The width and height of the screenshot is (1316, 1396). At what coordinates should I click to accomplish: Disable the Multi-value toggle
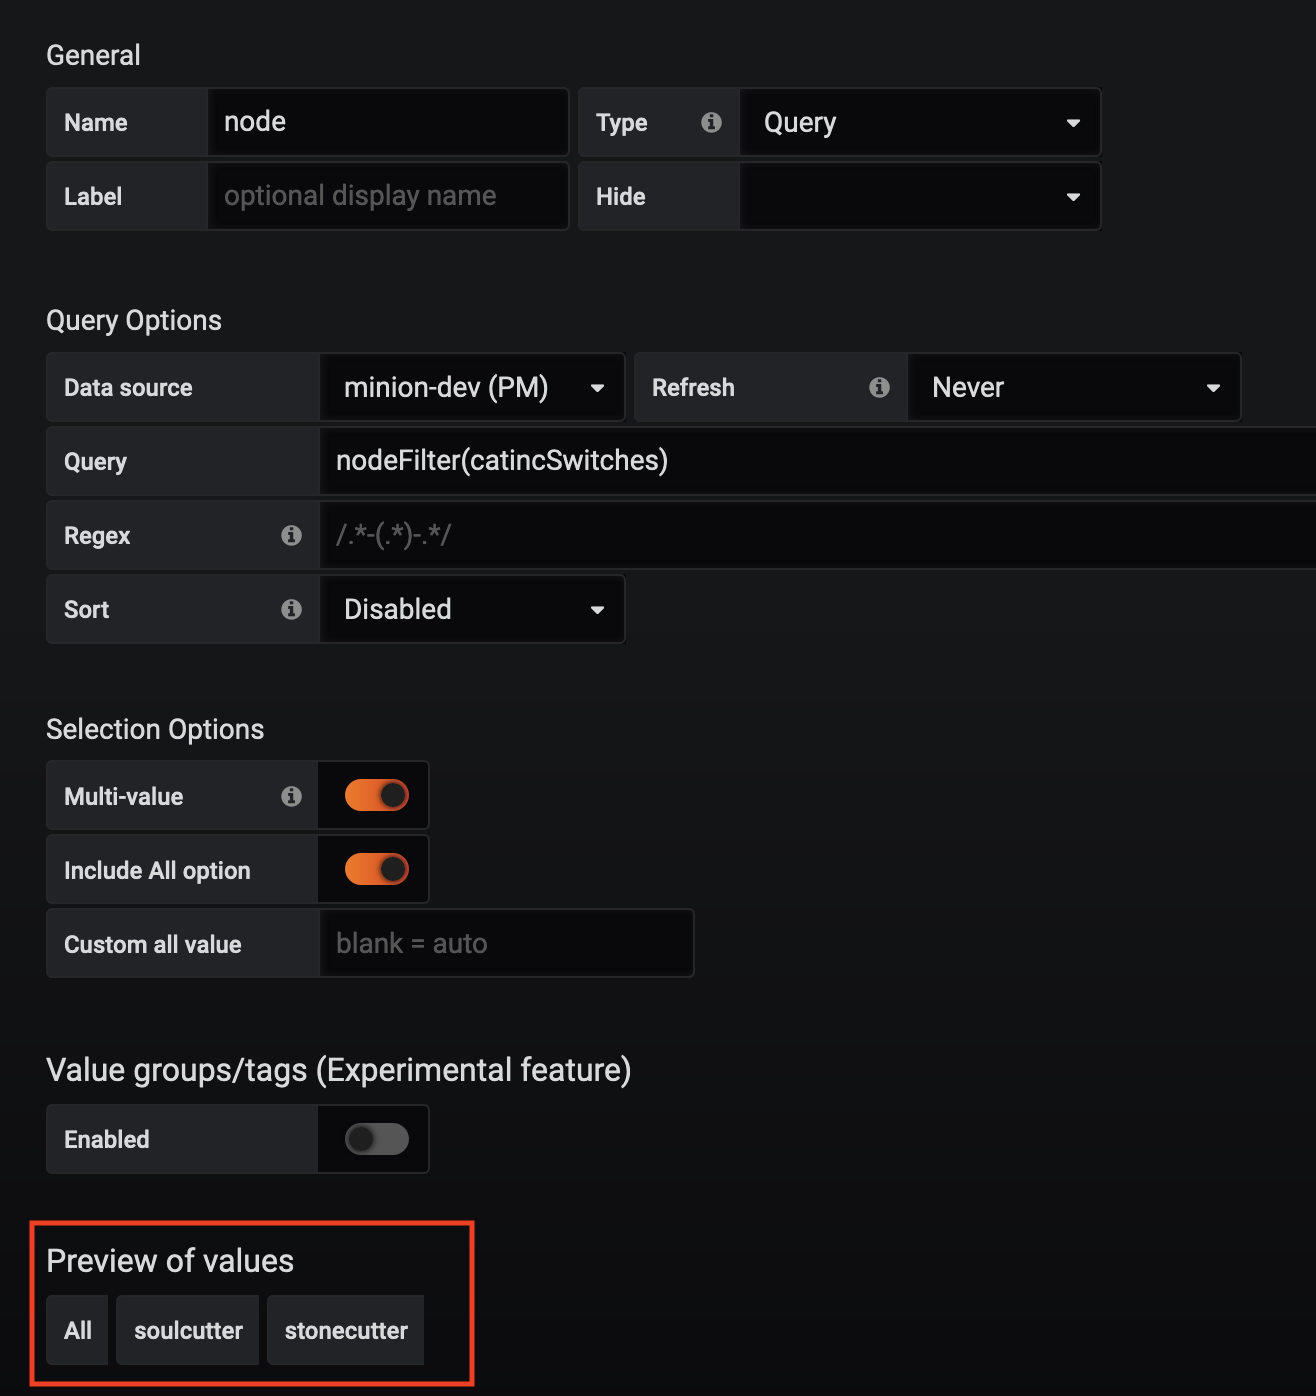pyautogui.click(x=372, y=795)
